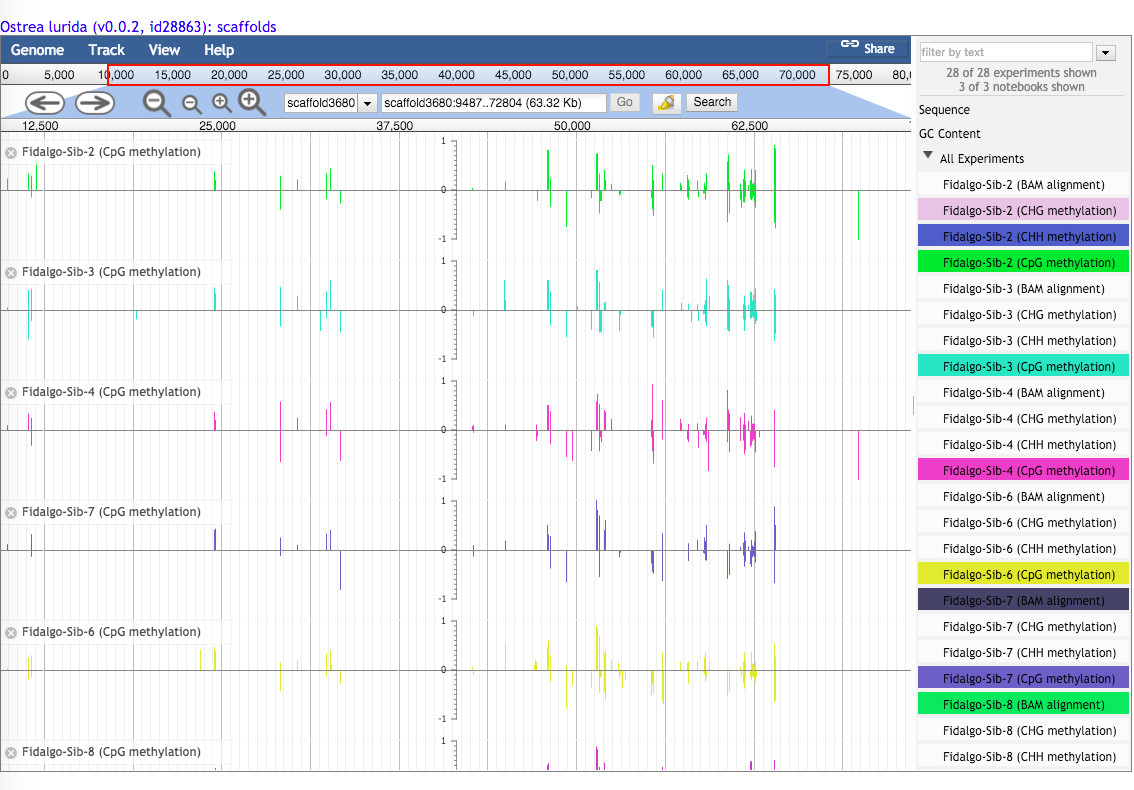The width and height of the screenshot is (1134, 790).
Task: Open the Ostrea lurida scaffolds title link
Action: (x=138, y=27)
